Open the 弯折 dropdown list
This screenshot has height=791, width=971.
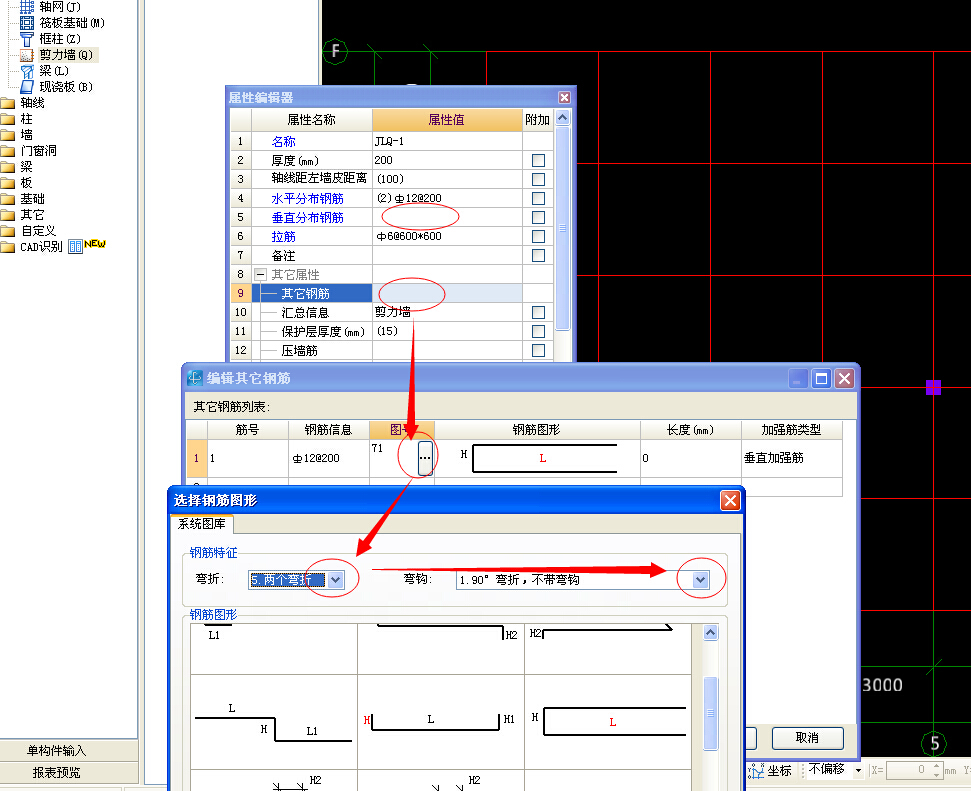[x=335, y=580]
